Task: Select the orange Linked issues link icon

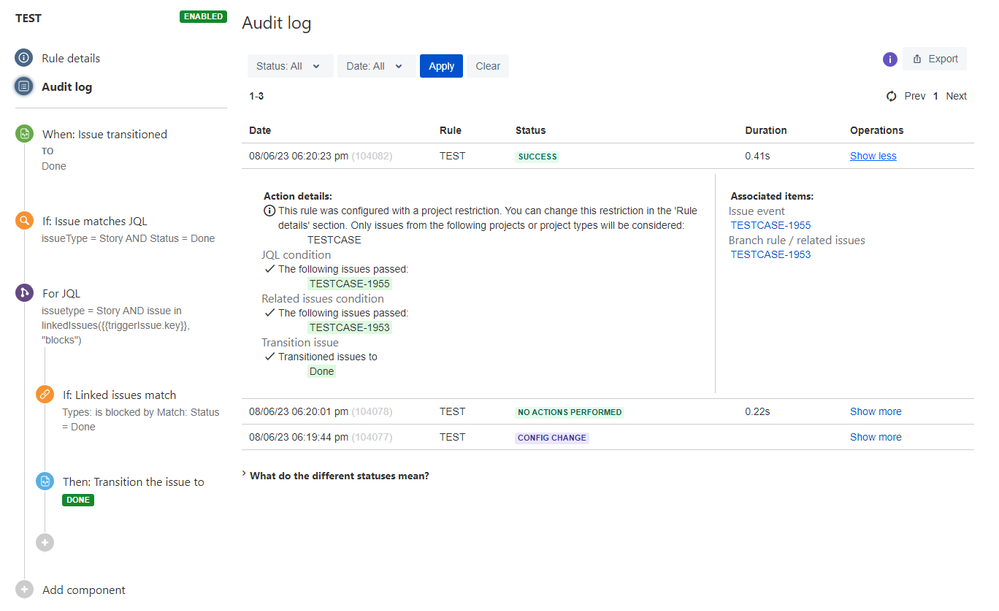Action: pos(45,394)
